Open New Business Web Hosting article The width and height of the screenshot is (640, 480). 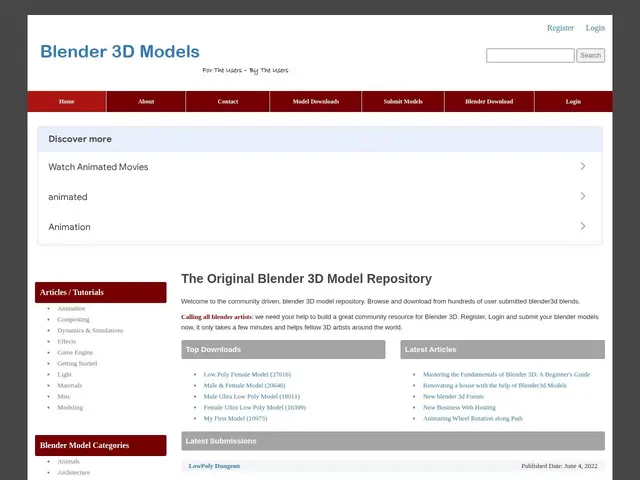(459, 407)
